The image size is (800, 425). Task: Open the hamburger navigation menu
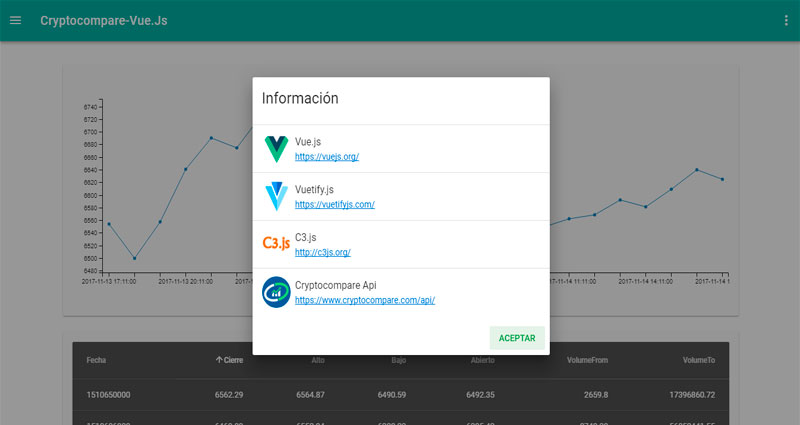tap(15, 20)
